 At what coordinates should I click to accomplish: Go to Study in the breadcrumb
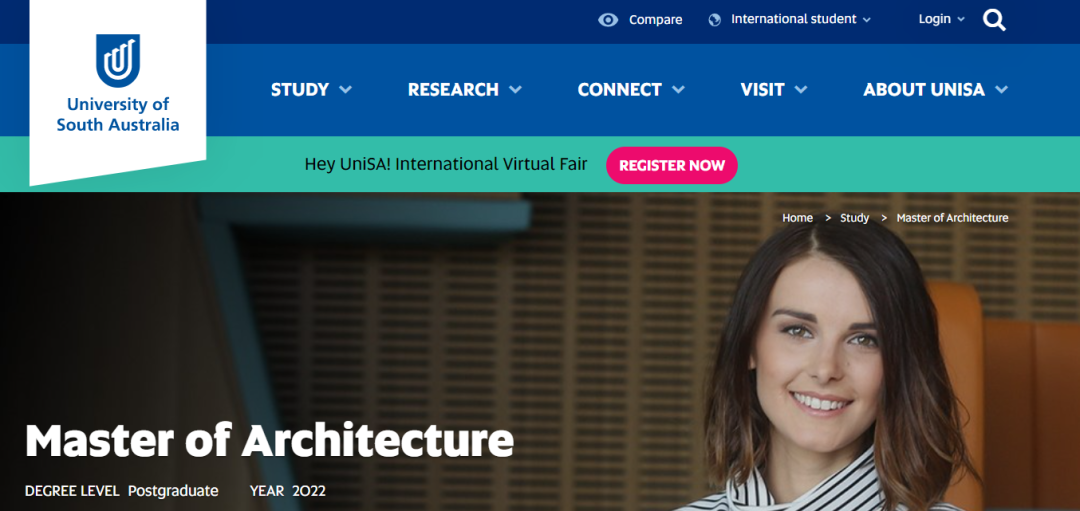tap(854, 218)
